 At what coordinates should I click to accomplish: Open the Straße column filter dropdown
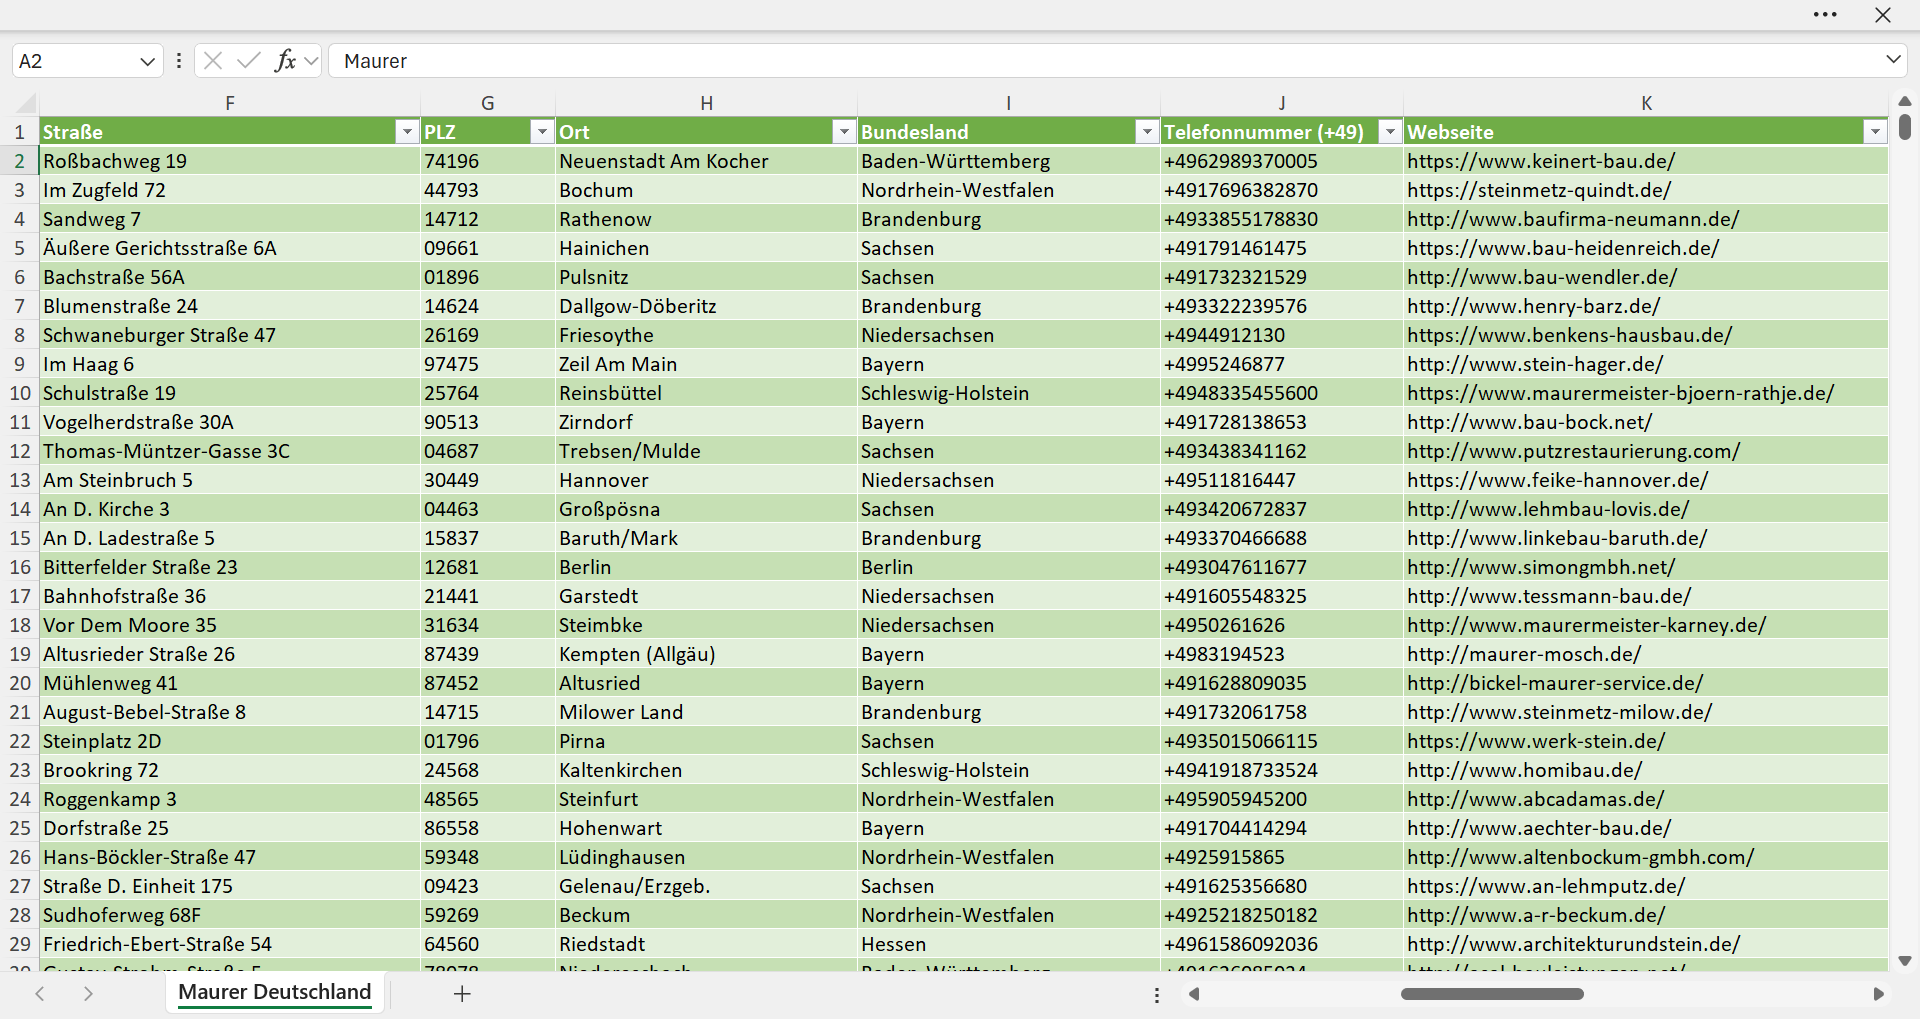(x=406, y=132)
